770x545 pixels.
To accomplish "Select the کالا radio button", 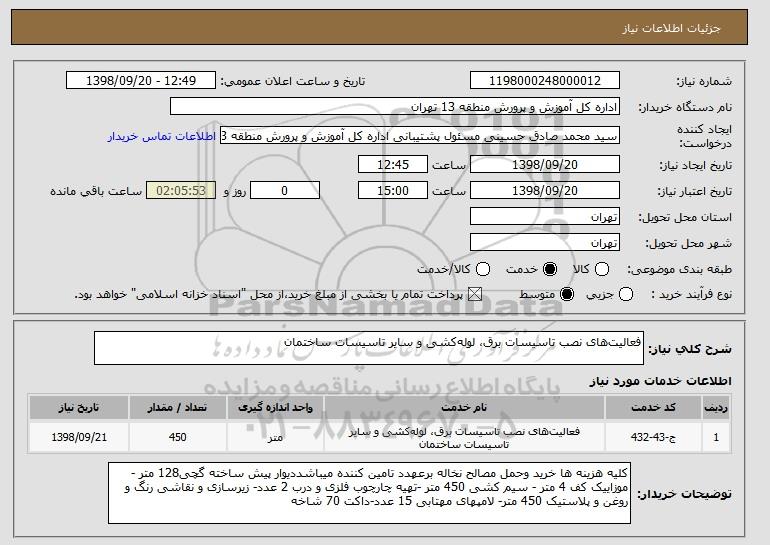I will pos(602,269).
